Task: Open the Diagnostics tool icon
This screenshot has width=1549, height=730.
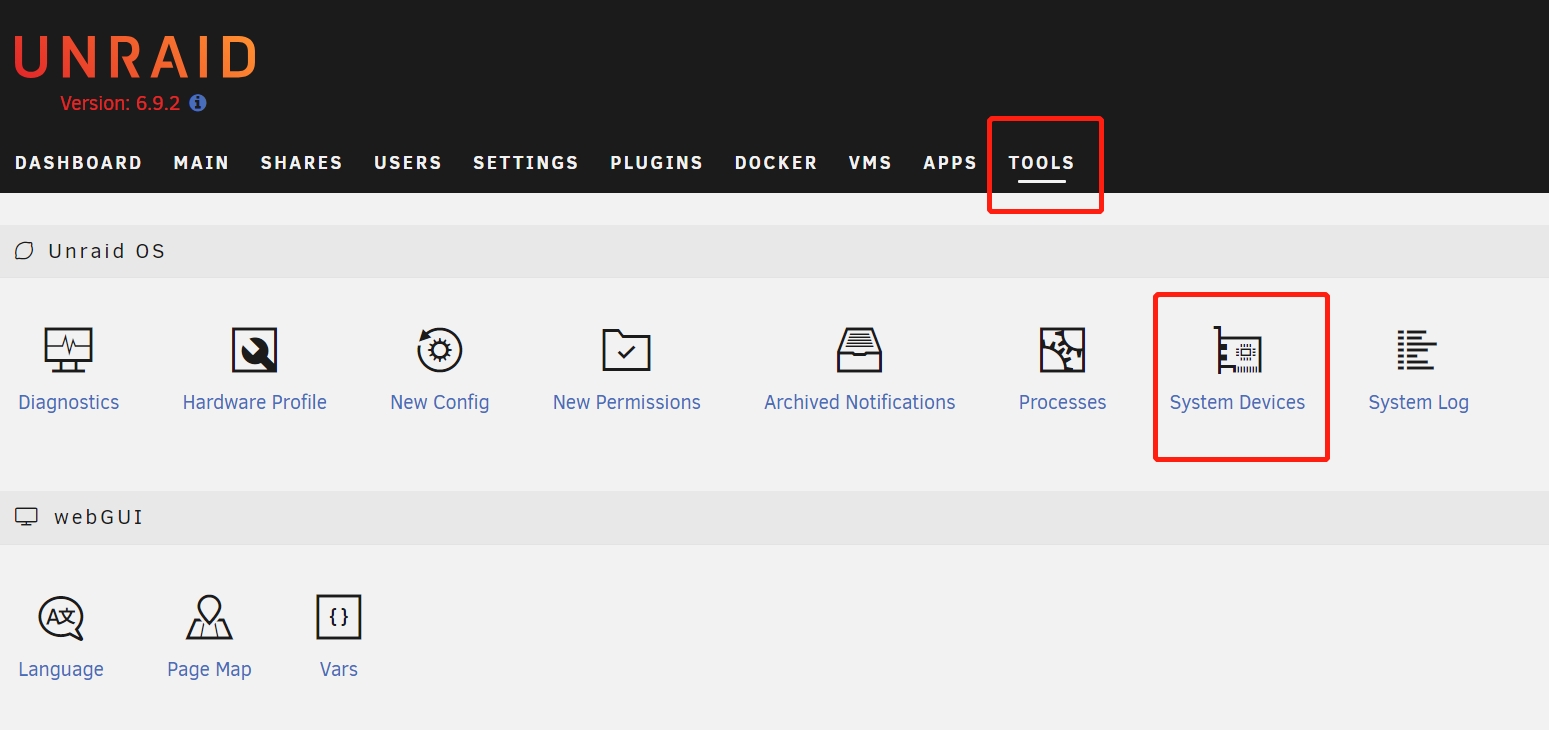Action: coord(68,350)
